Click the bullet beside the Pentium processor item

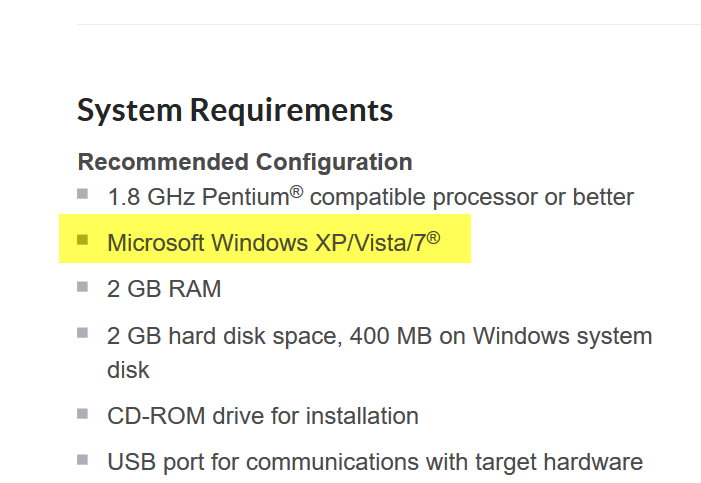[x=82, y=194]
